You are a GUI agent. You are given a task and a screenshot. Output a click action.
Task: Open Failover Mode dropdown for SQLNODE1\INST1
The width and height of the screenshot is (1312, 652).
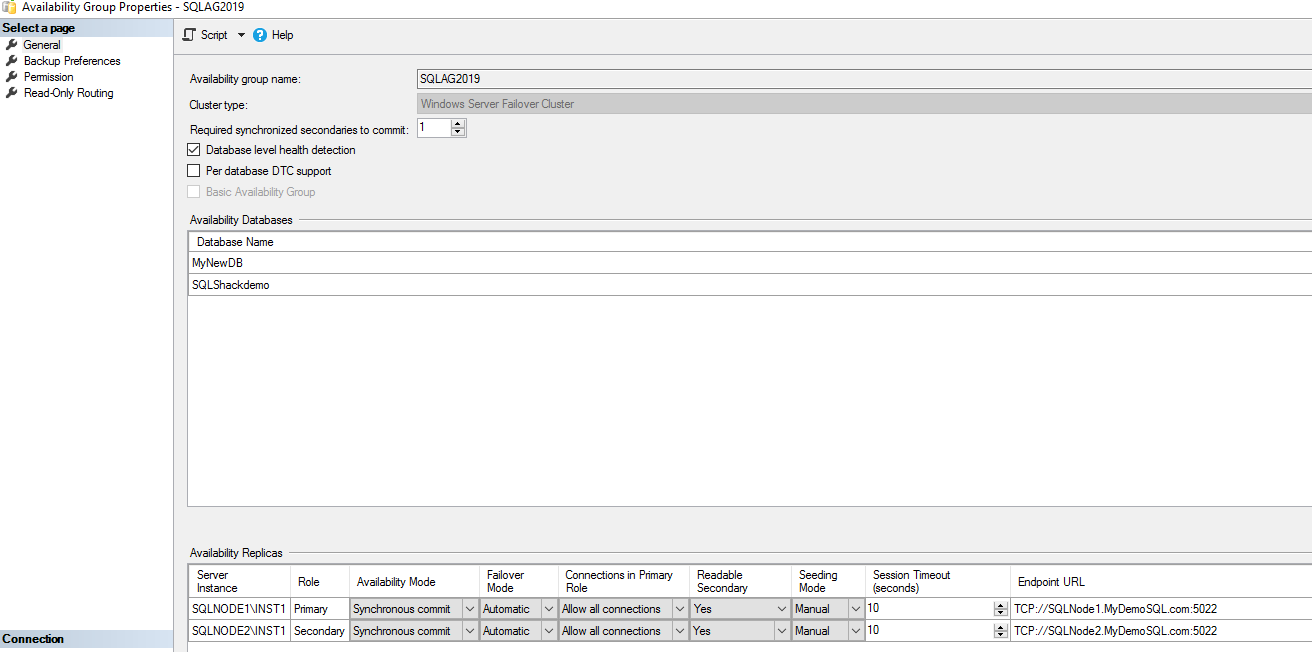pyautogui.click(x=548, y=609)
